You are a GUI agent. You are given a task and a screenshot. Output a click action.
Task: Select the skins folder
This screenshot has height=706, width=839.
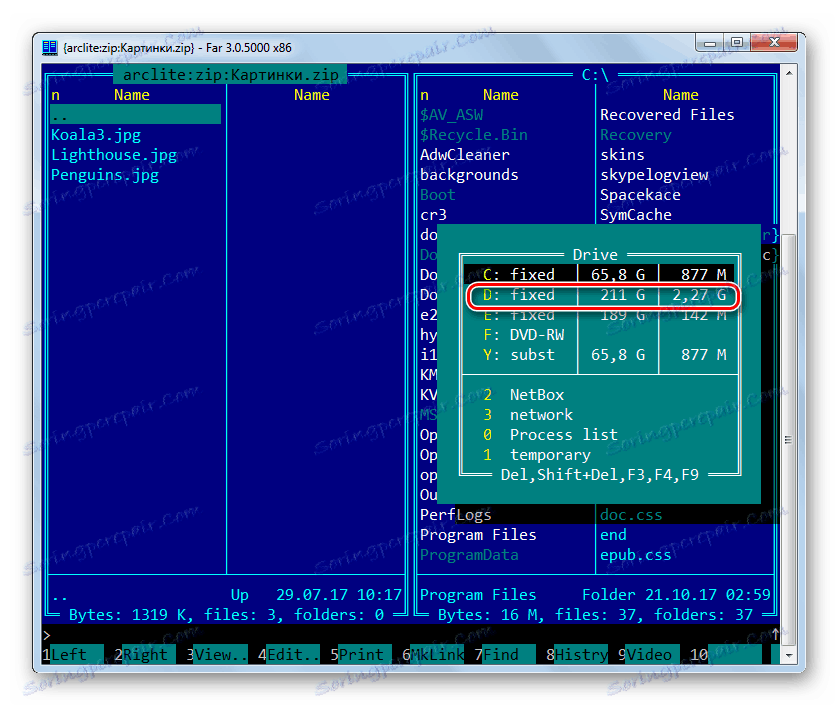(x=622, y=155)
